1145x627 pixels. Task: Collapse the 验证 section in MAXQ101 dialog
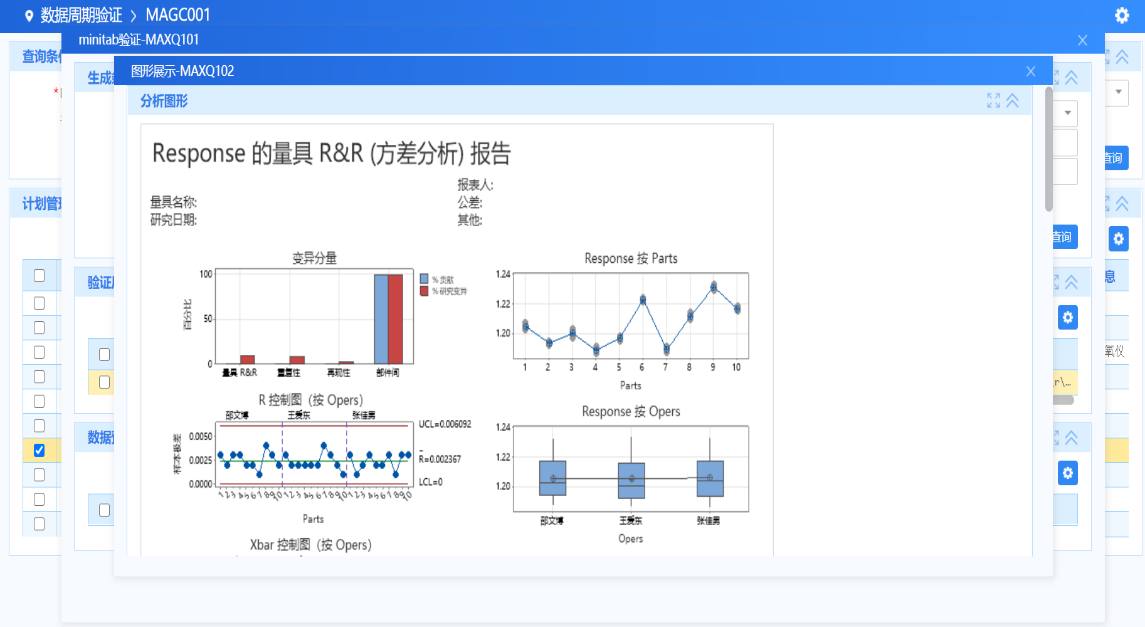pyautogui.click(x=1071, y=282)
